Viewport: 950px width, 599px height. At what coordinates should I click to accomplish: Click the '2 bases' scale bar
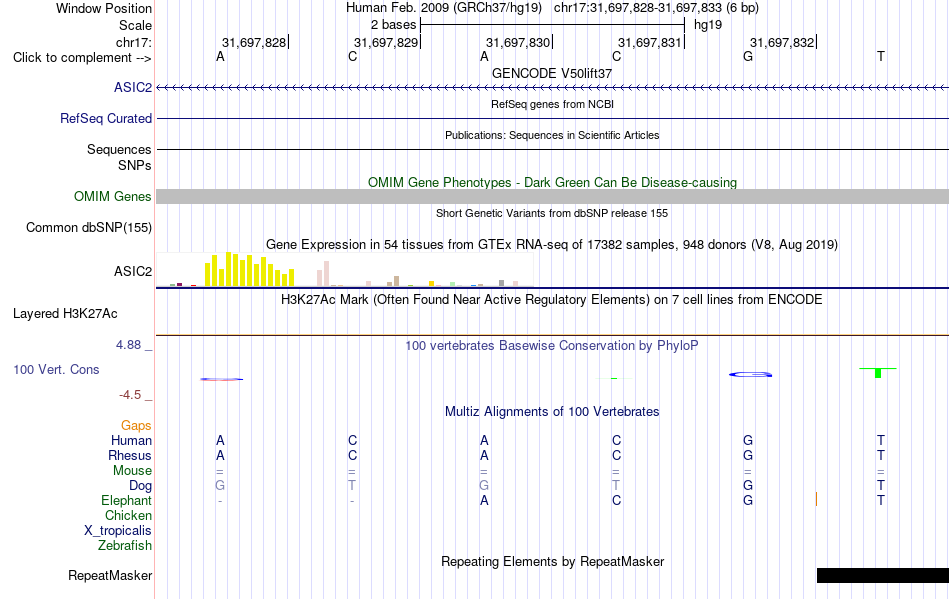[552, 25]
